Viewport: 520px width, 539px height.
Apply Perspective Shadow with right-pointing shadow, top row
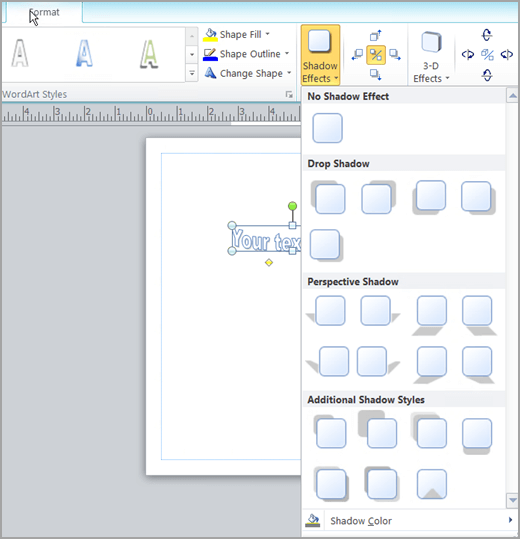[x=380, y=311]
